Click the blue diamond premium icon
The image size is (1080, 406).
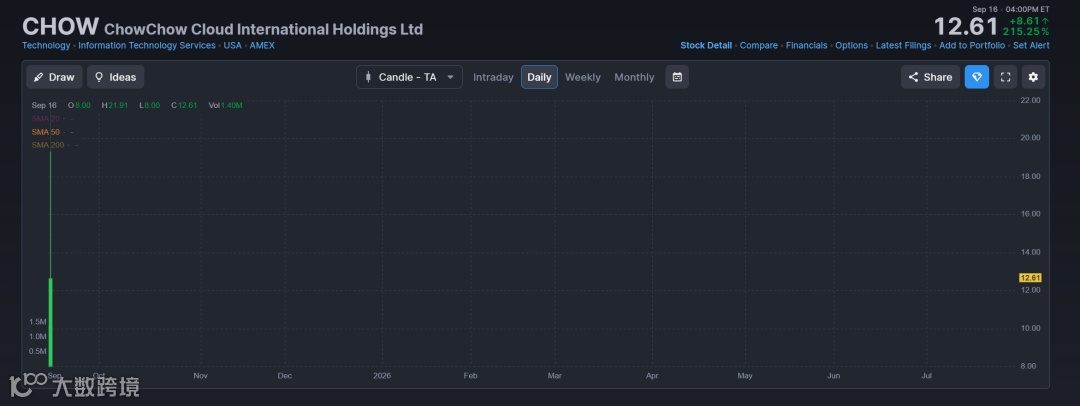click(x=976, y=77)
